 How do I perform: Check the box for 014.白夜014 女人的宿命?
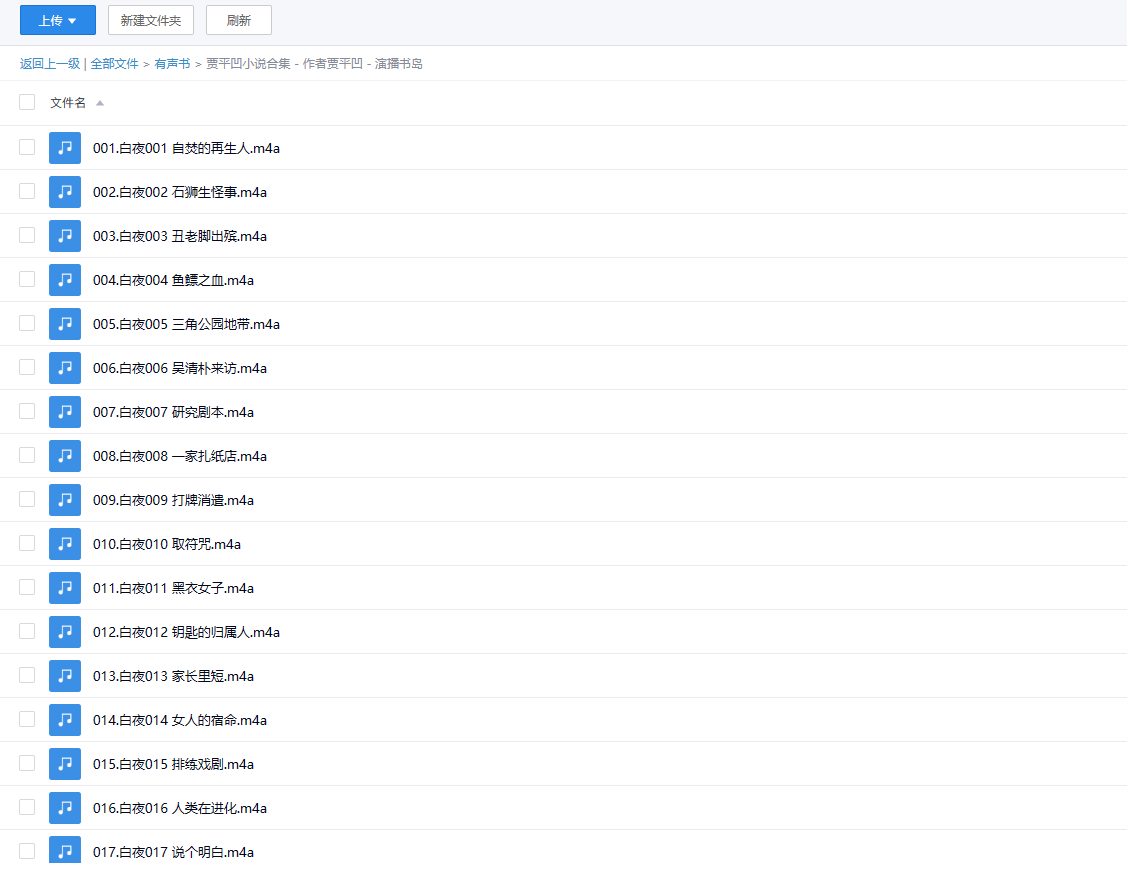pos(26,719)
